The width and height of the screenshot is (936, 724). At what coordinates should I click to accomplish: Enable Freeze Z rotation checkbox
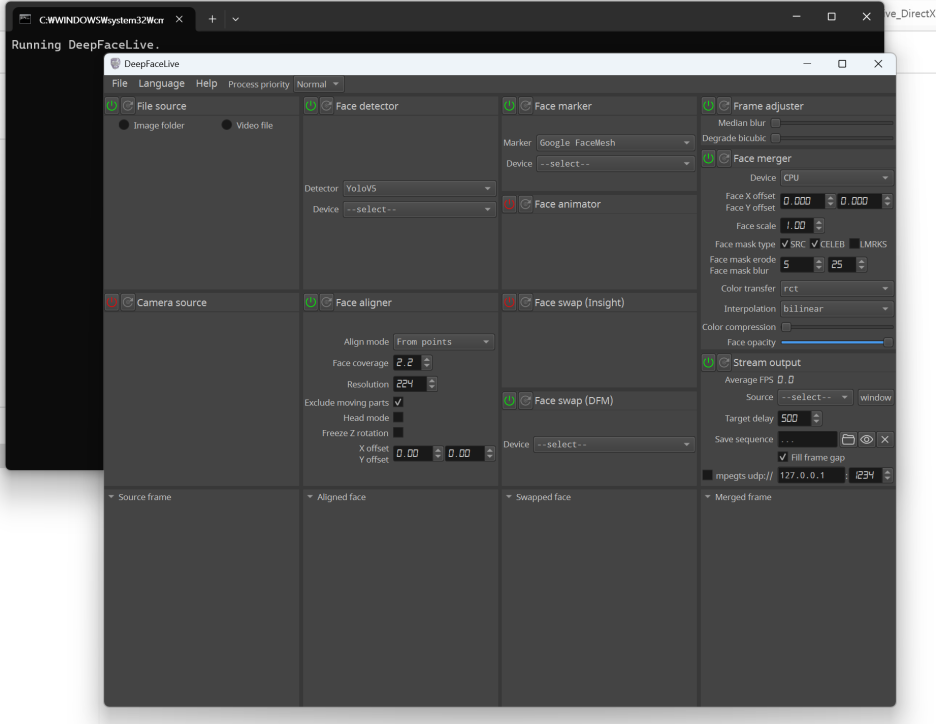point(398,432)
